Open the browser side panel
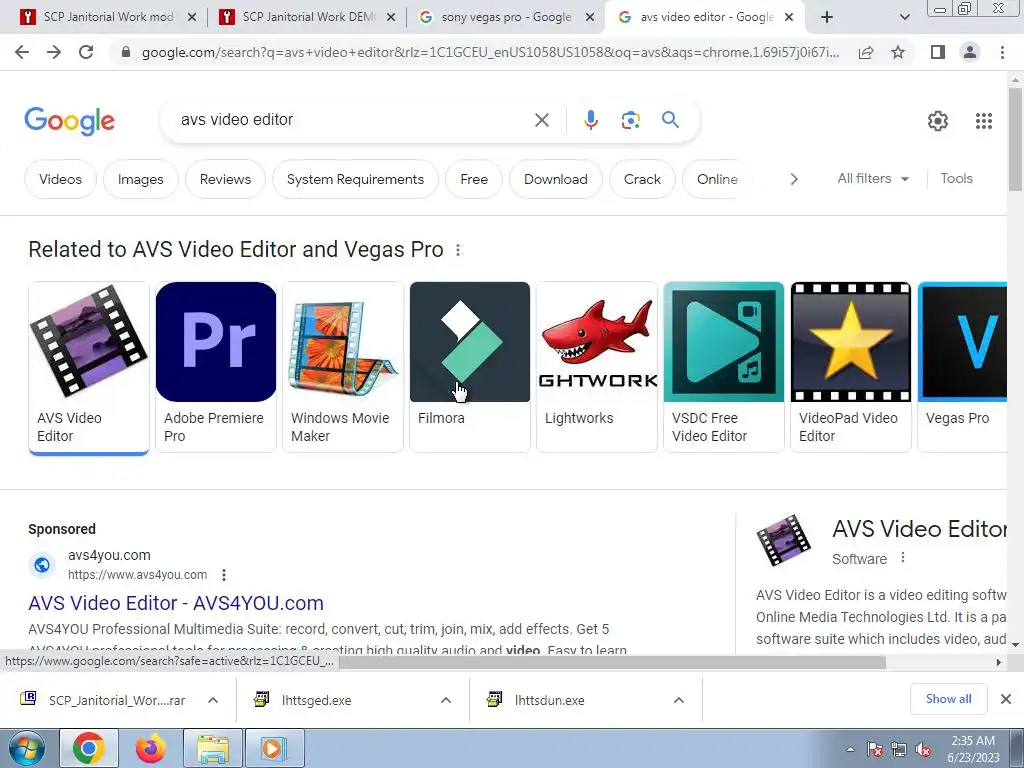Image resolution: width=1024 pixels, height=768 pixels. pyautogui.click(x=938, y=52)
